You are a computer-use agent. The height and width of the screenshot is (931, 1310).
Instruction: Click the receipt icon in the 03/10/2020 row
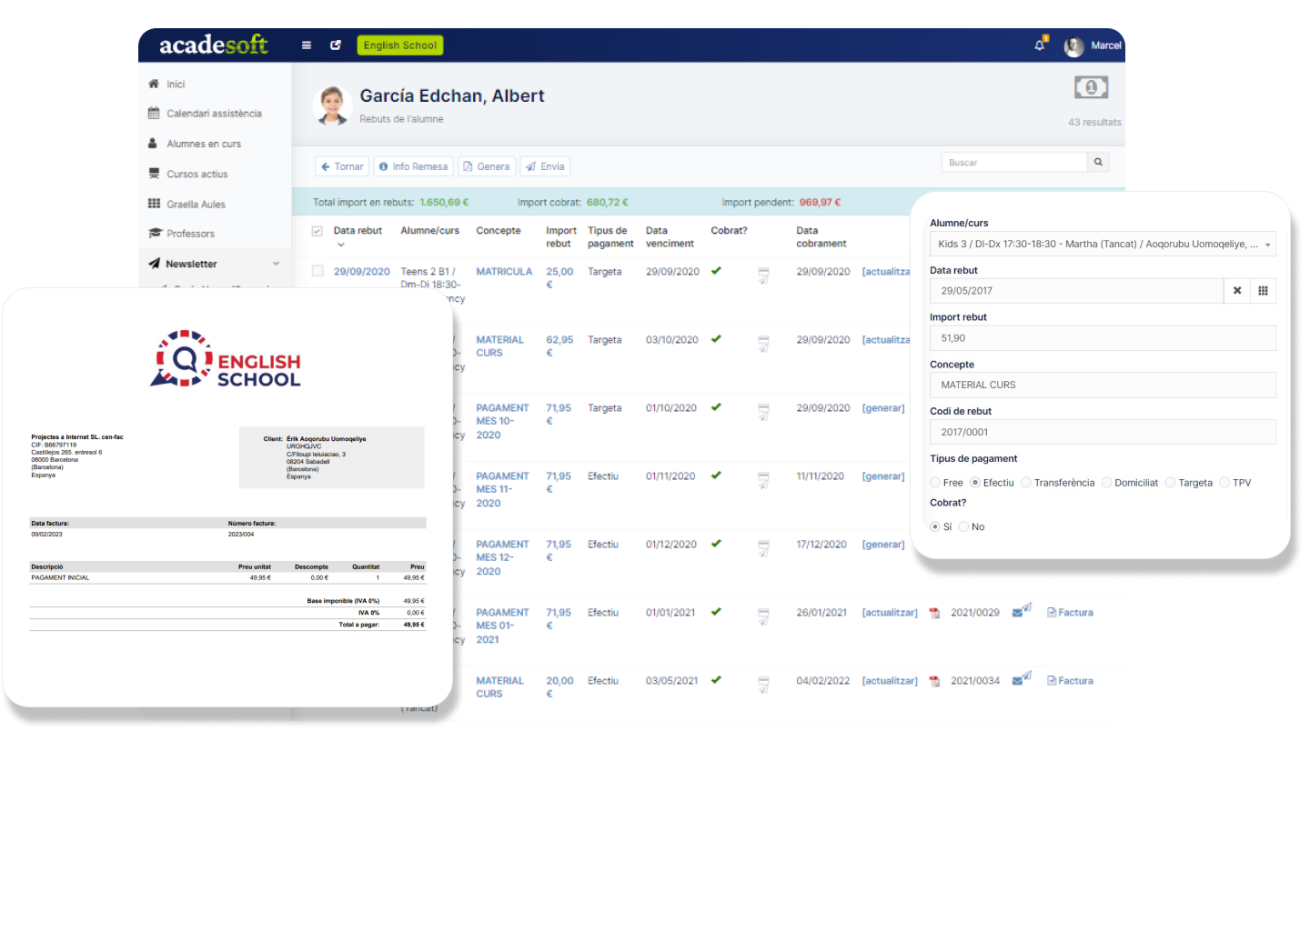tap(763, 343)
